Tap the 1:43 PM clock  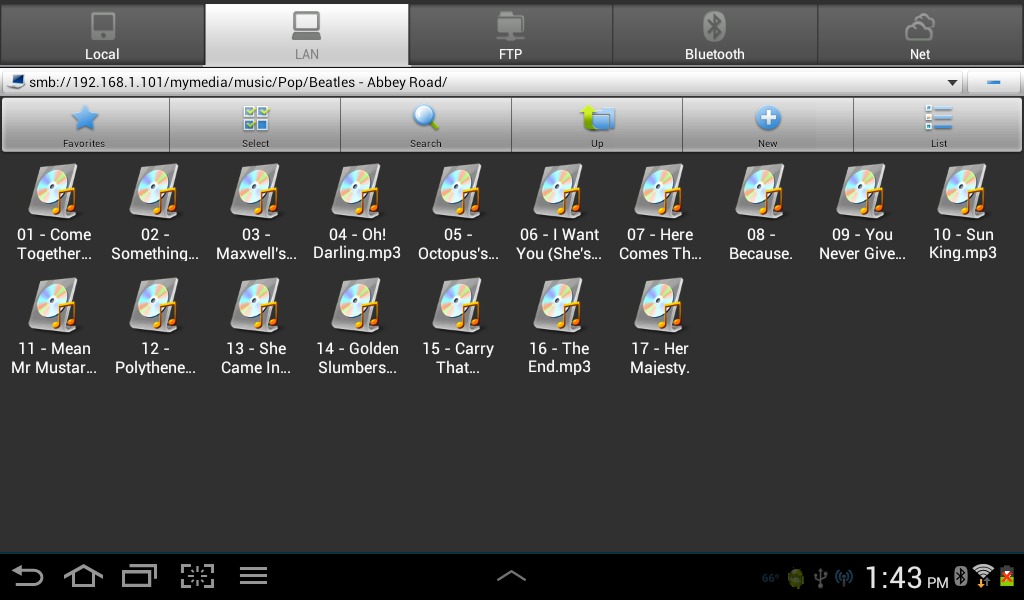pyautogui.click(x=906, y=577)
